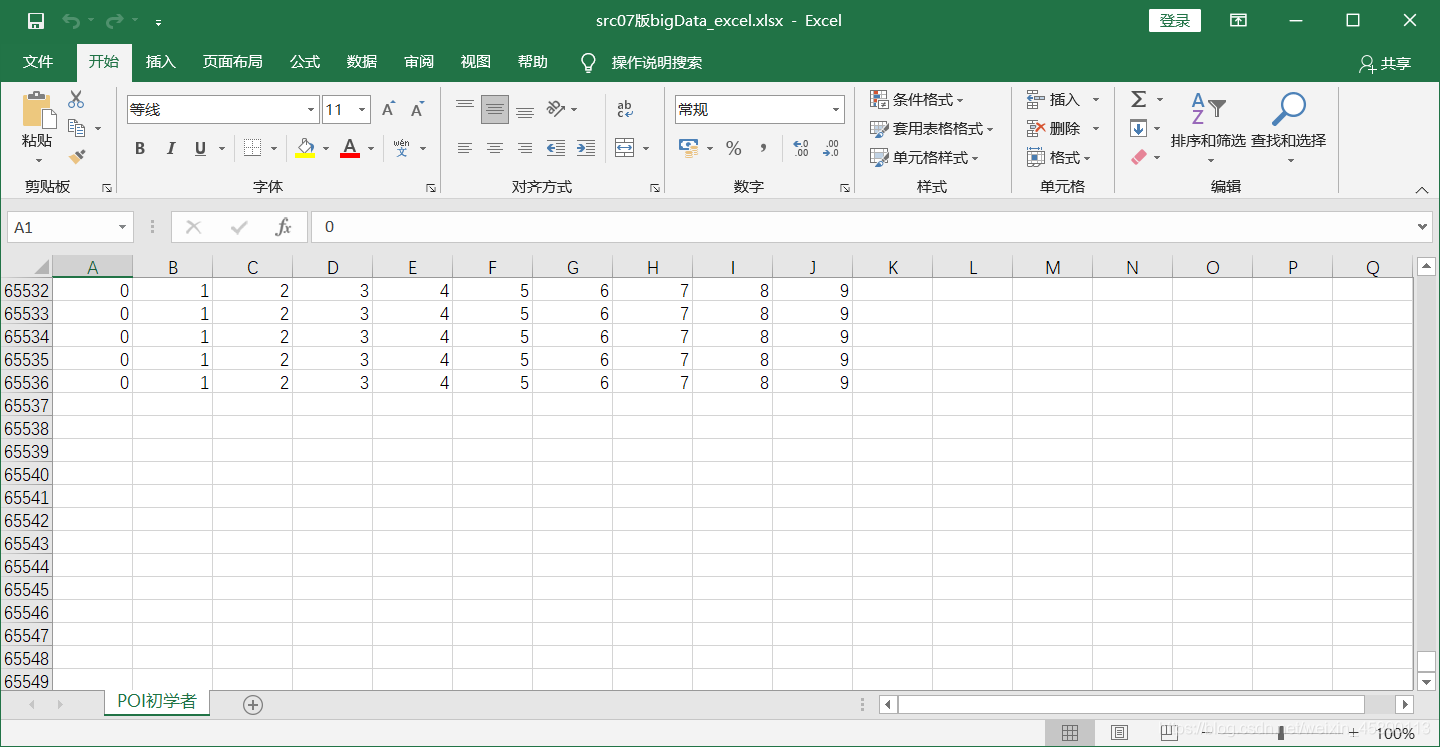Open the Name Box A1 dropdown arrow

pyautogui.click(x=123, y=227)
